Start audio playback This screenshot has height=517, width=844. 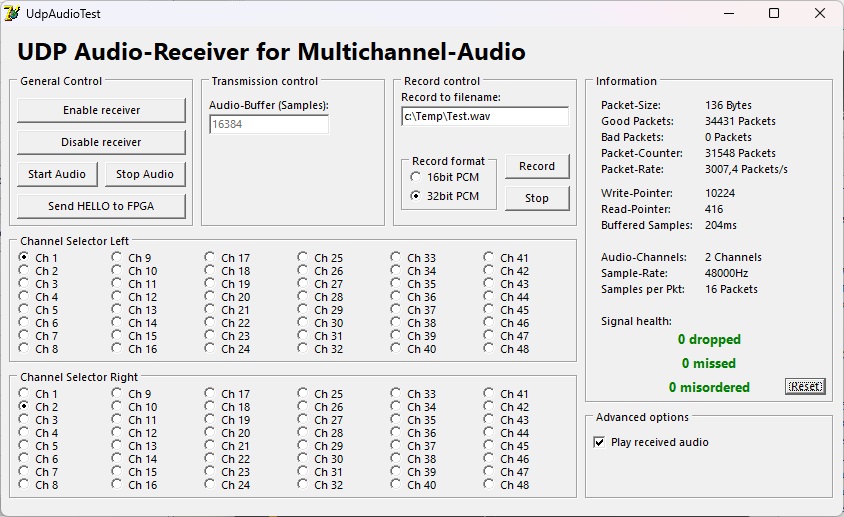pyautogui.click(x=57, y=174)
